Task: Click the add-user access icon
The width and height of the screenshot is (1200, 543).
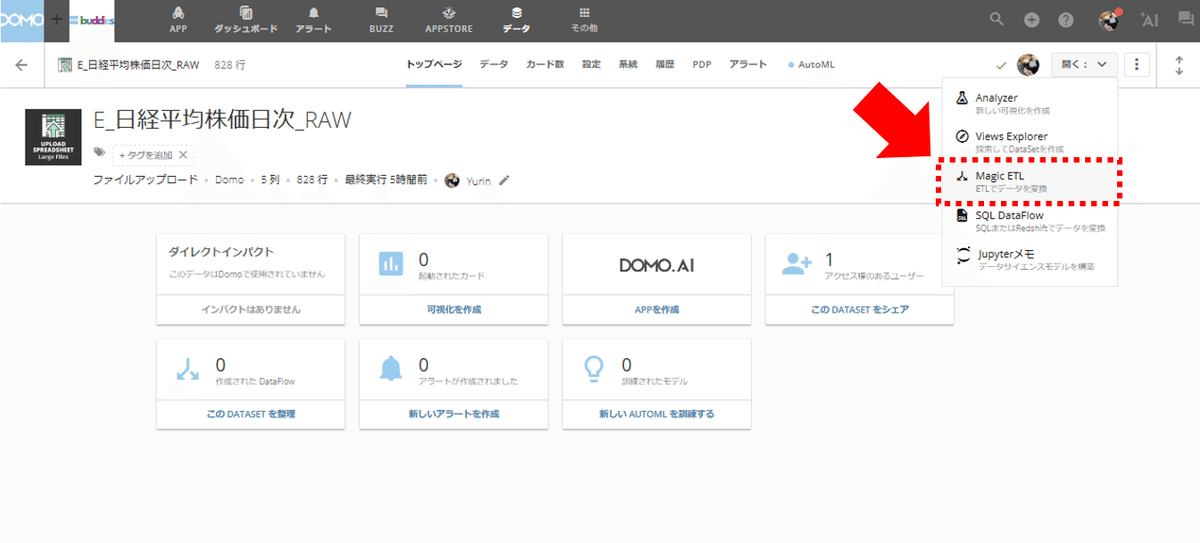Action: (797, 264)
